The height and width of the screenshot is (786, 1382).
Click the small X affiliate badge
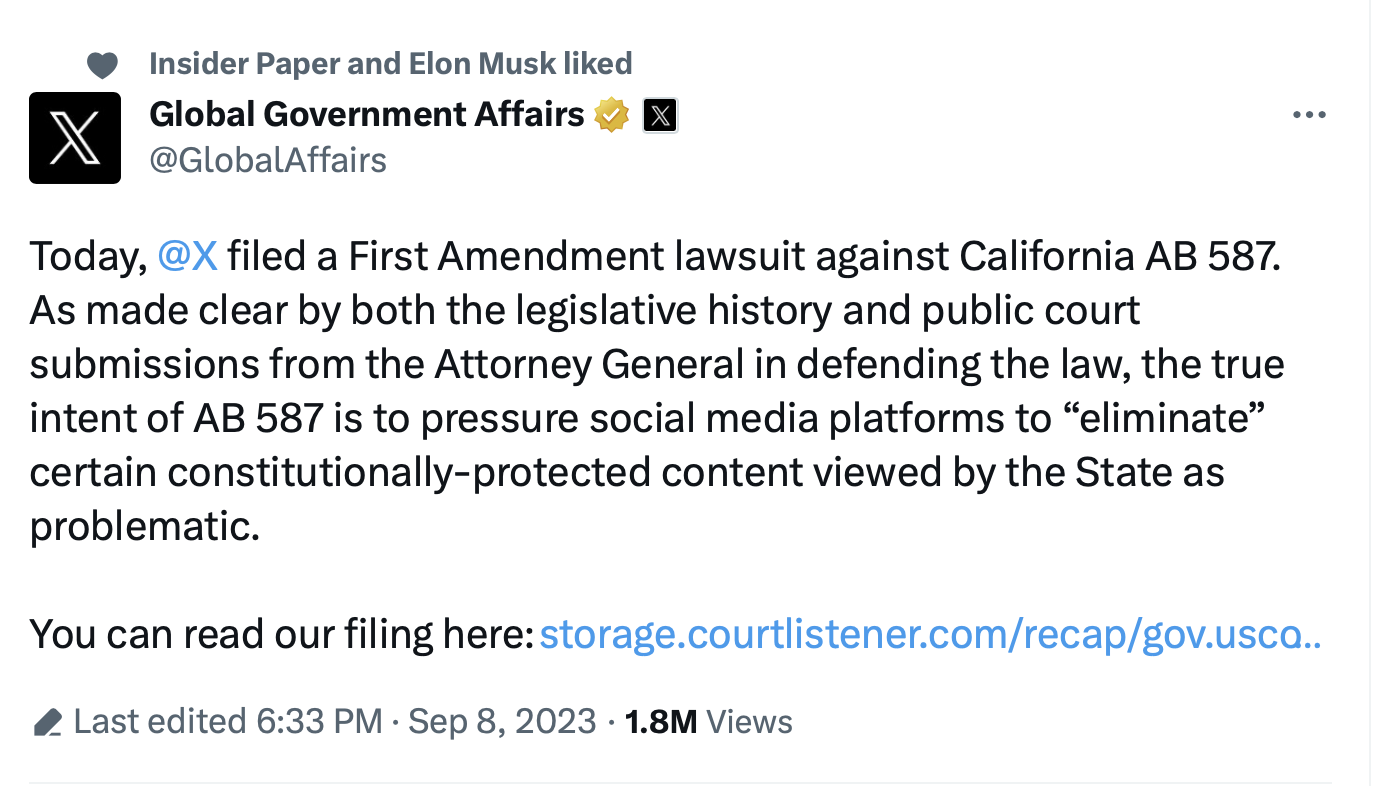pos(658,116)
